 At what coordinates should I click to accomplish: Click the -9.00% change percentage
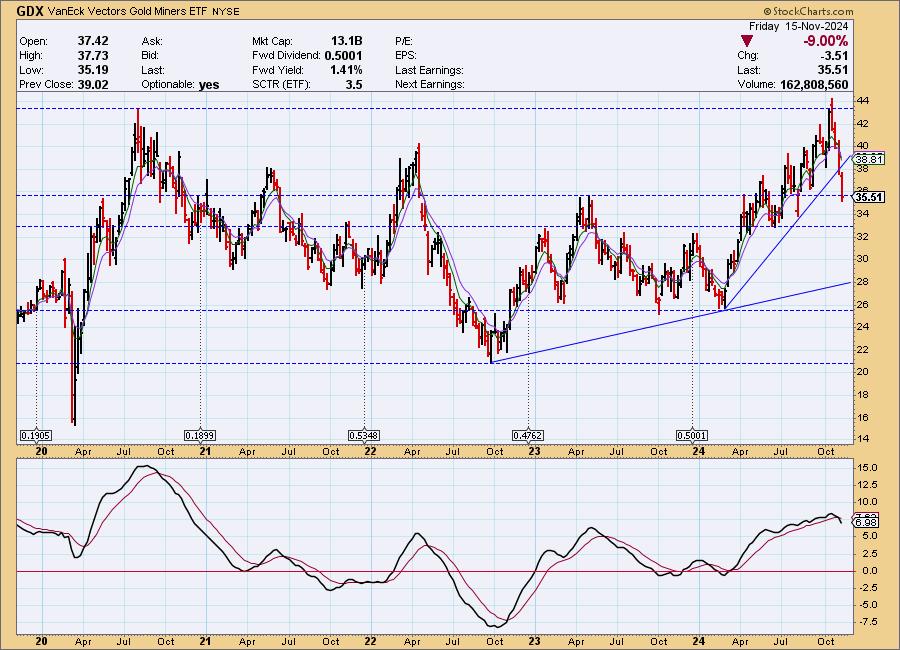point(825,41)
